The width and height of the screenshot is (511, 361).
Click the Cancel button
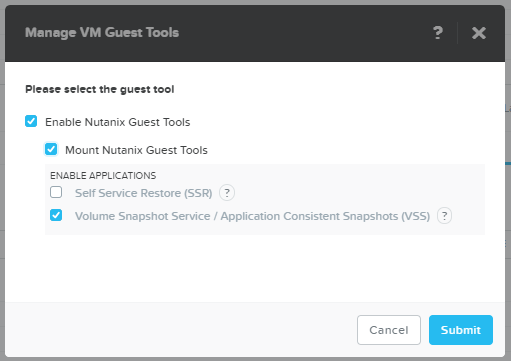click(x=389, y=330)
